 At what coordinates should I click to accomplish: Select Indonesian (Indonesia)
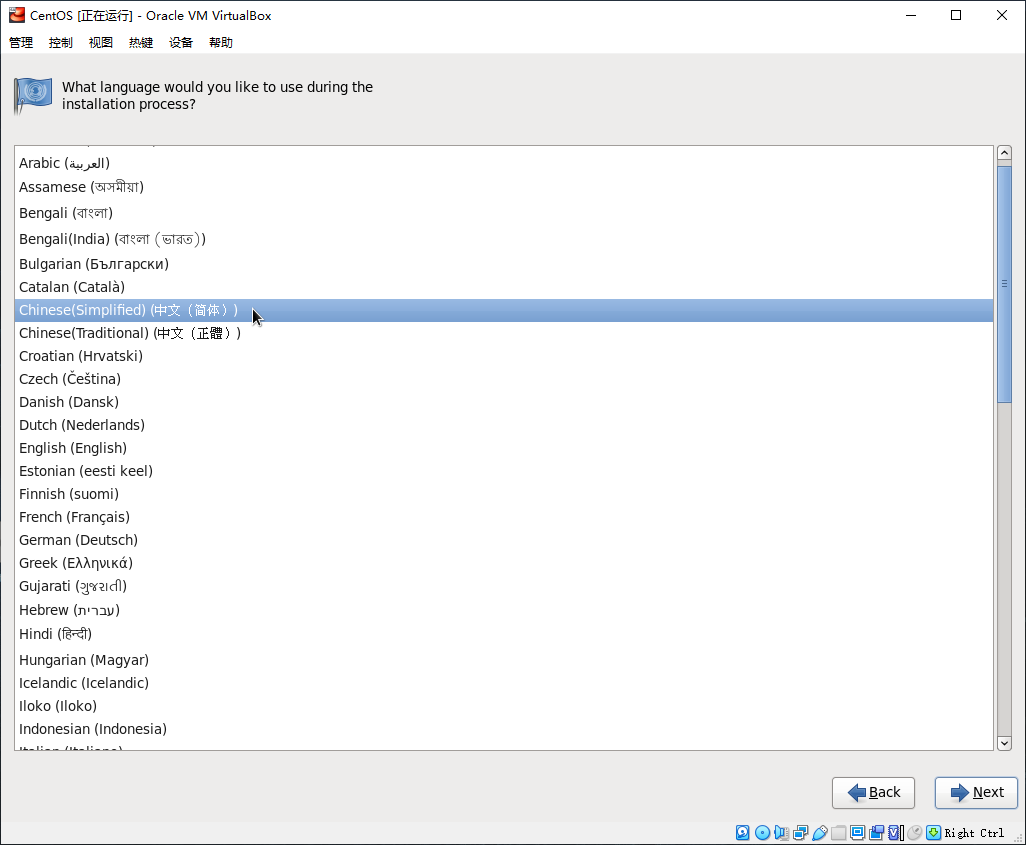(x=504, y=728)
